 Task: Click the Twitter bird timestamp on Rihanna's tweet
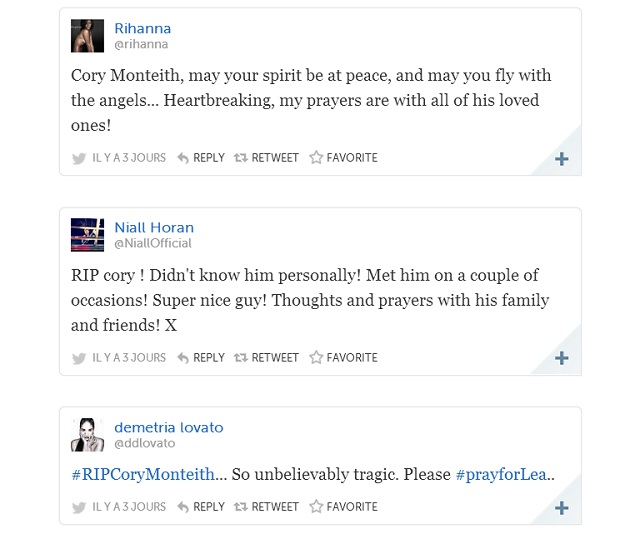pyautogui.click(x=119, y=158)
